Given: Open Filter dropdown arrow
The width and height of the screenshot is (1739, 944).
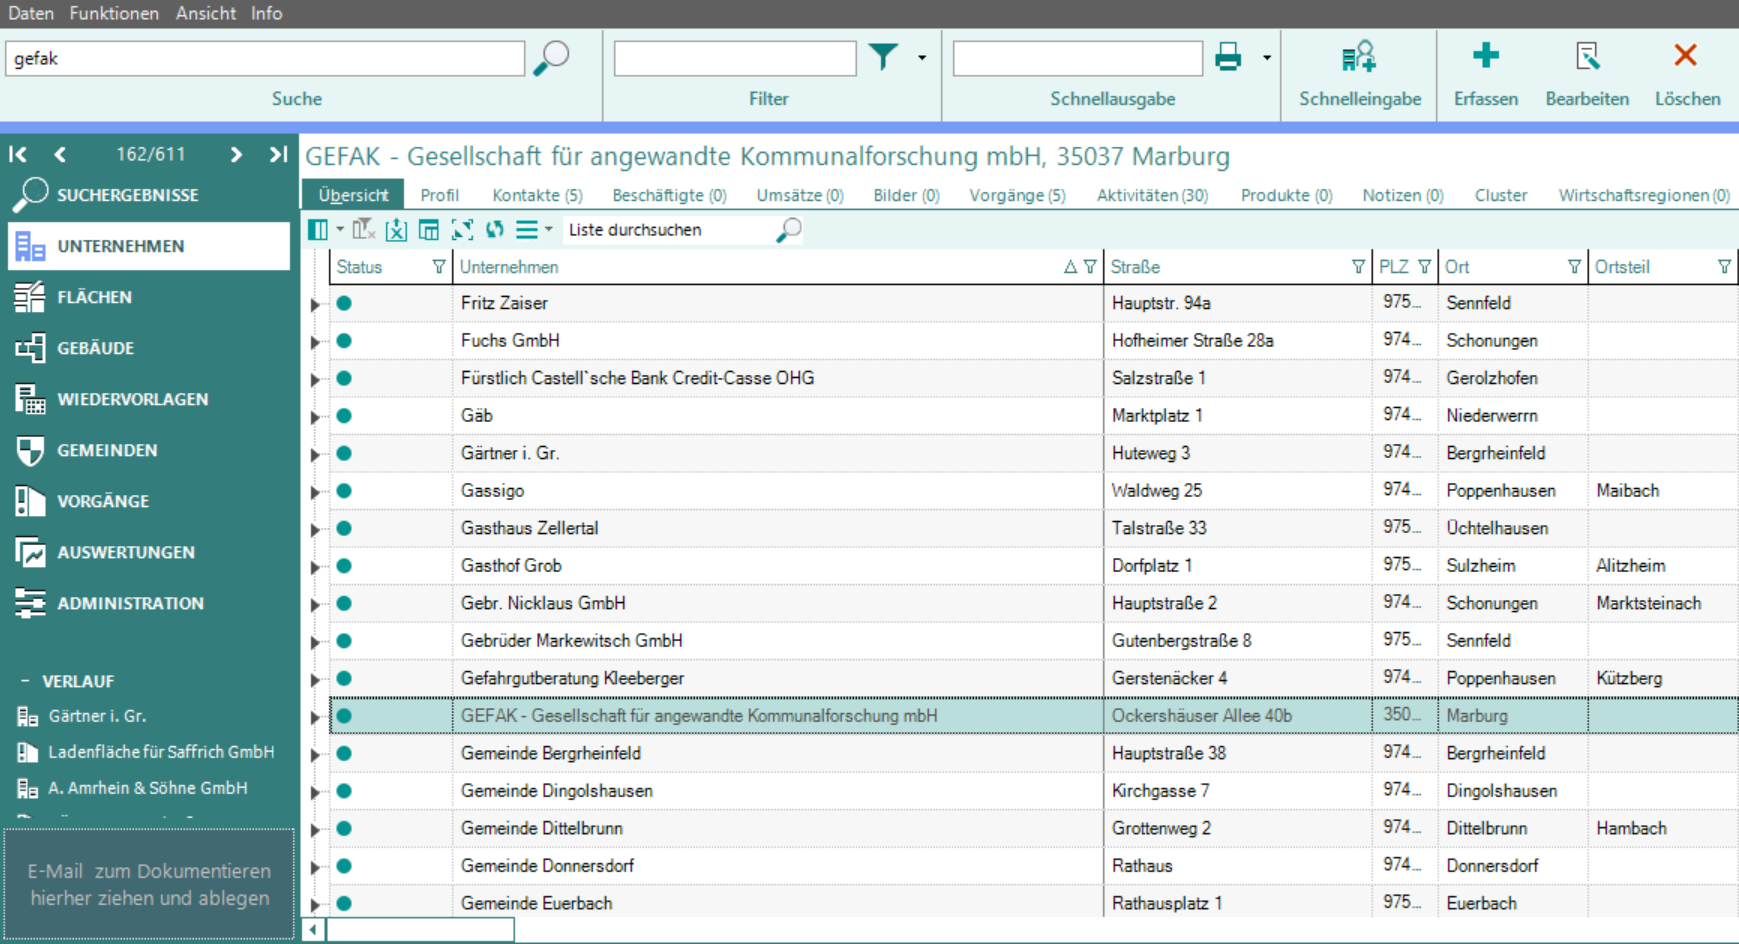Looking at the screenshot, I should 922,58.
